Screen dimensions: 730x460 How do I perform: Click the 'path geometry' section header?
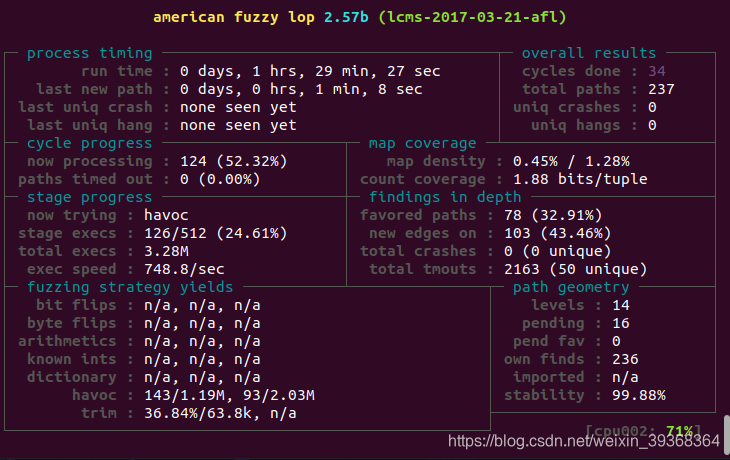pos(571,287)
